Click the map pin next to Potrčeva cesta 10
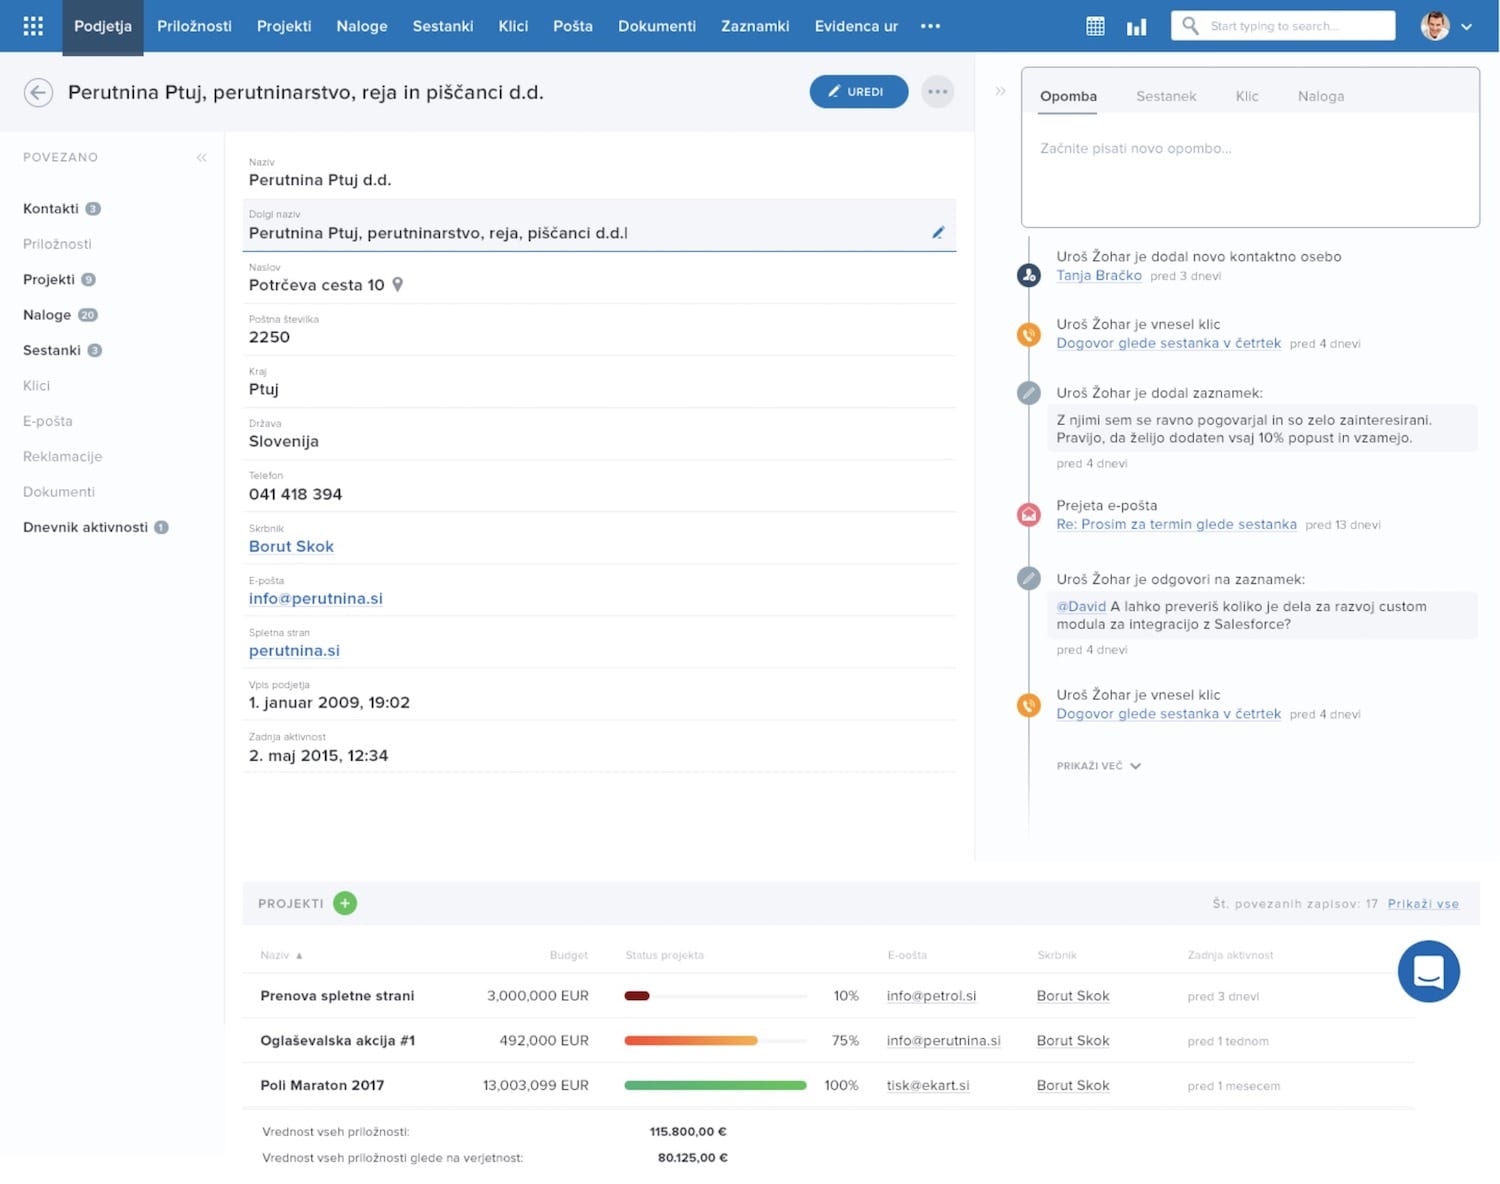This screenshot has width=1500, height=1184. [x=398, y=285]
